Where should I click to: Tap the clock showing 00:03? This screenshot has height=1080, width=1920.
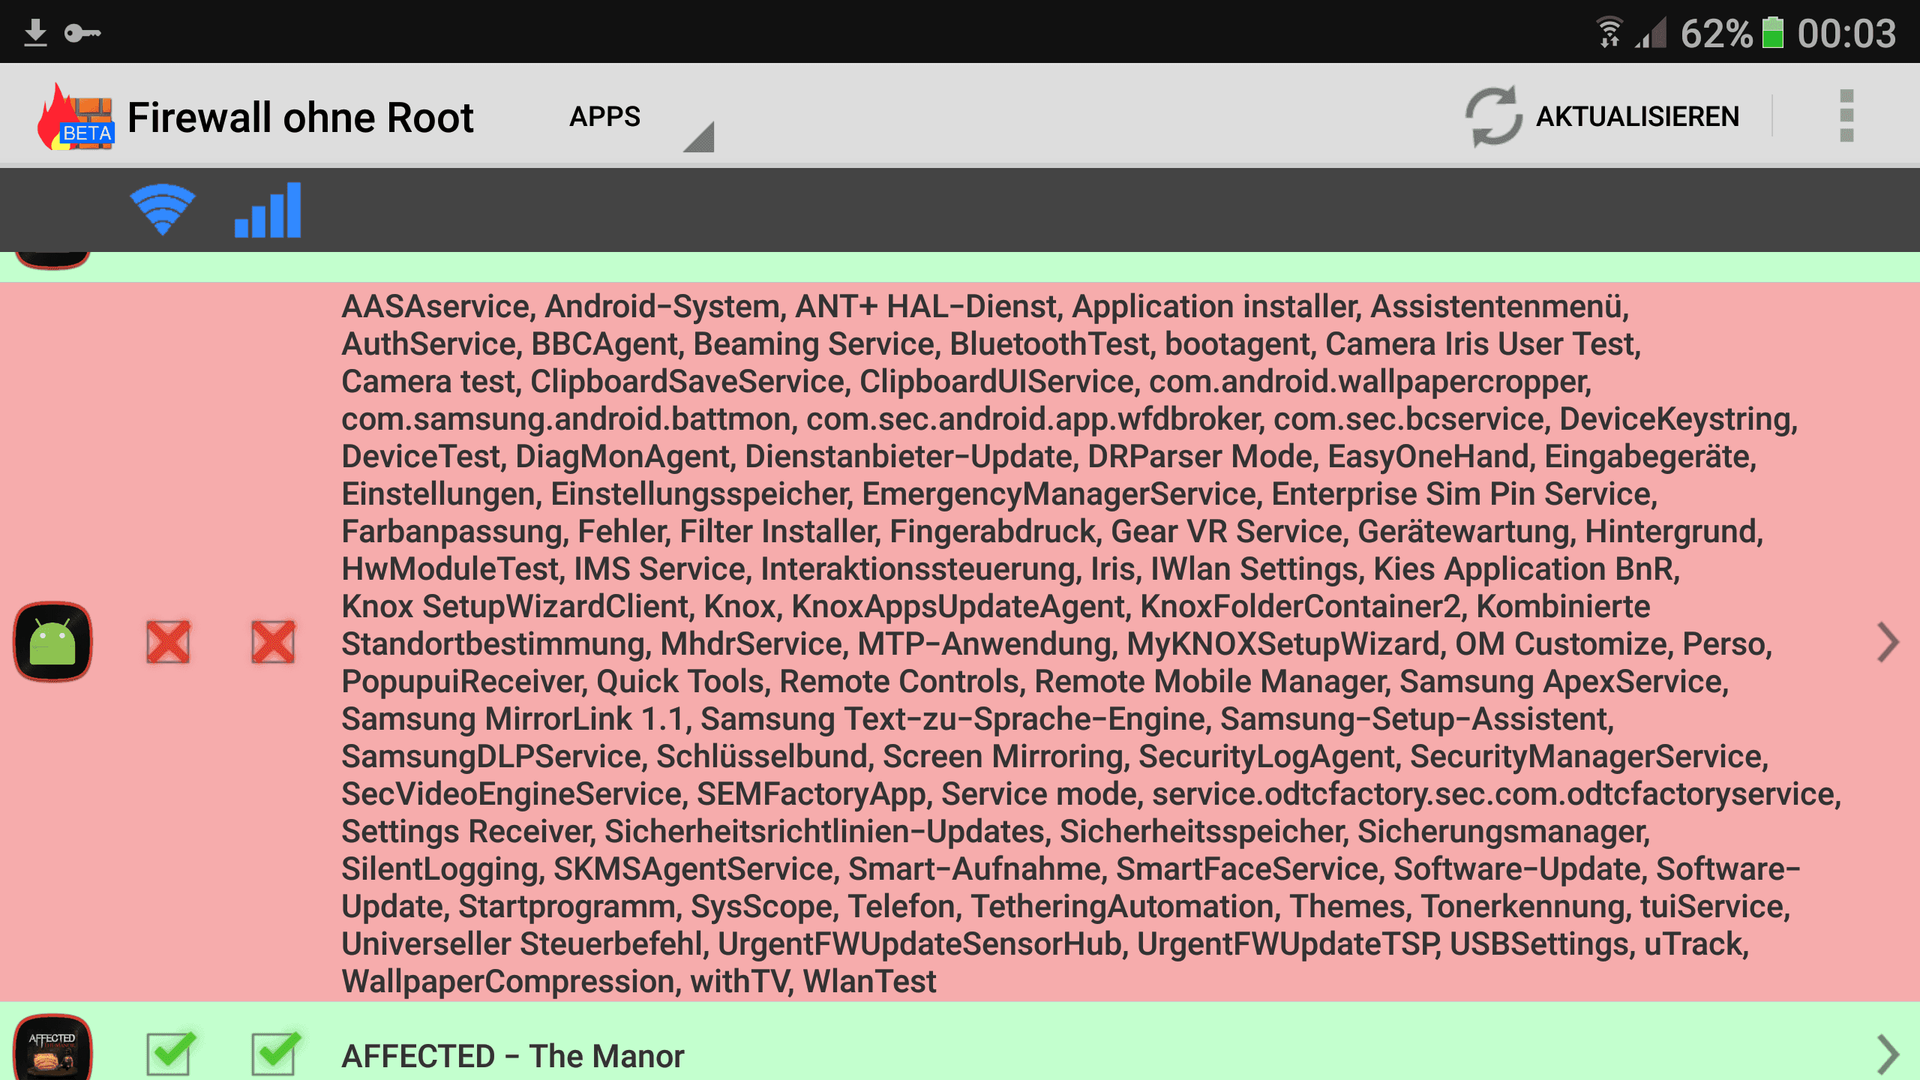pos(1846,33)
